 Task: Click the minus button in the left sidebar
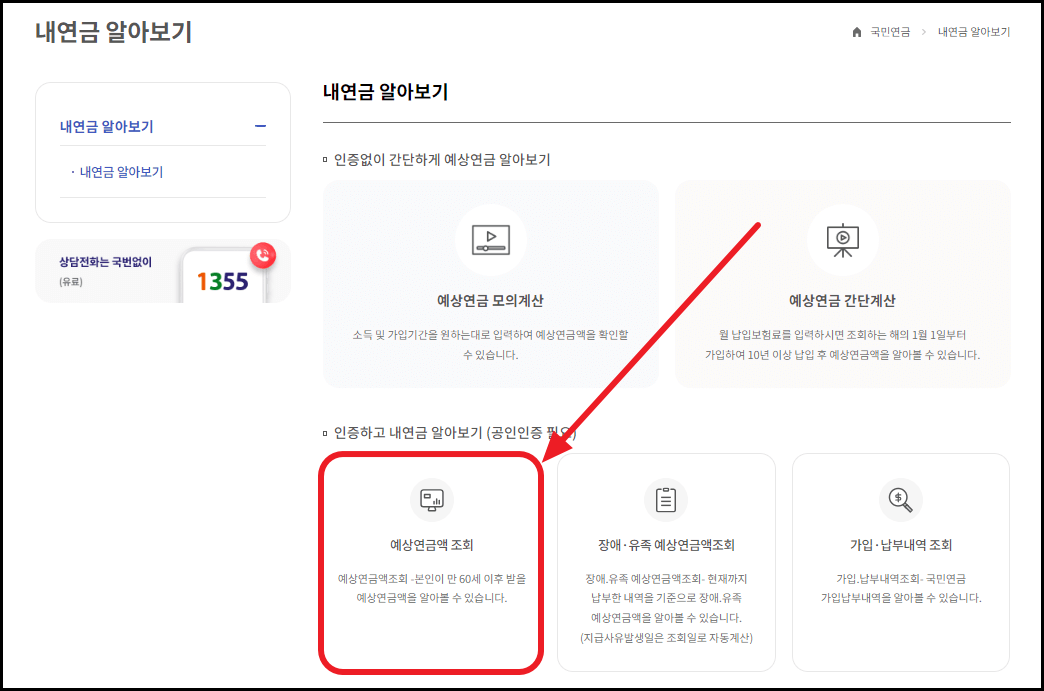point(260,126)
